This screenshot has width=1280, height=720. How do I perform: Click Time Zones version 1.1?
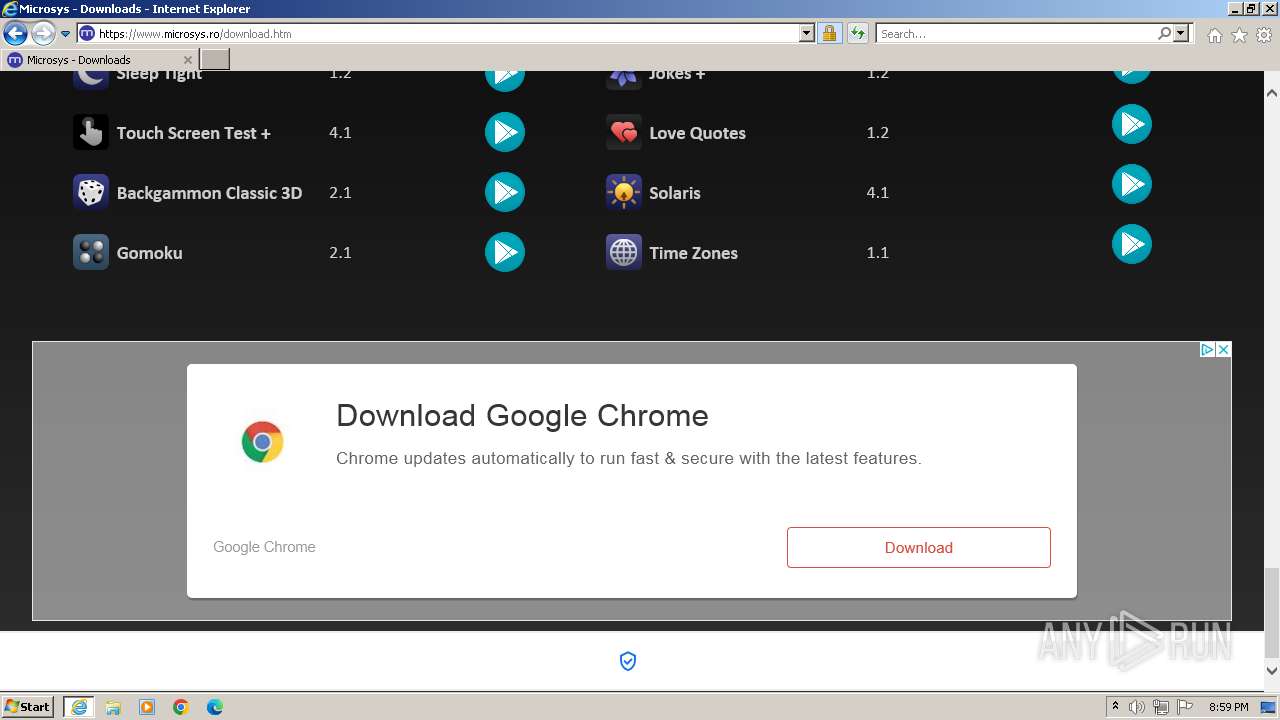(x=878, y=252)
